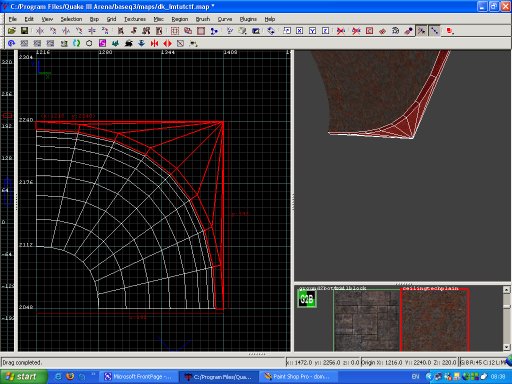Click the Select Complete Tall icon

click(x=120, y=31)
